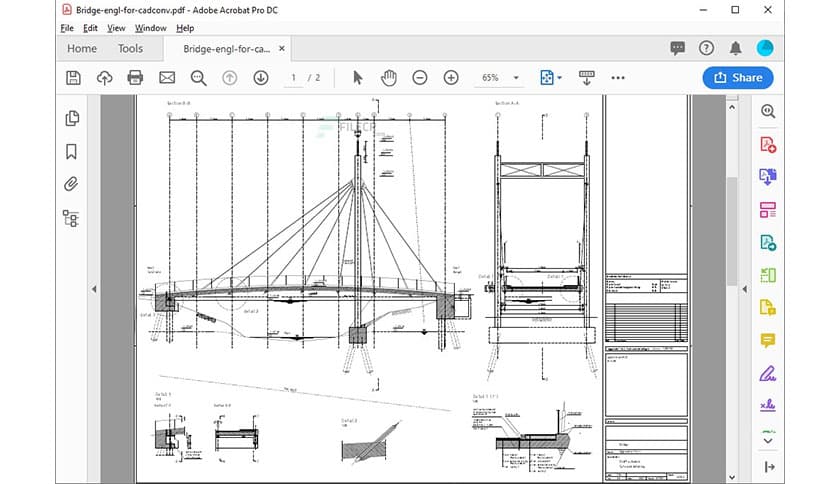Open the Create PDF tool
This screenshot has height=484, width=836.
click(768, 144)
